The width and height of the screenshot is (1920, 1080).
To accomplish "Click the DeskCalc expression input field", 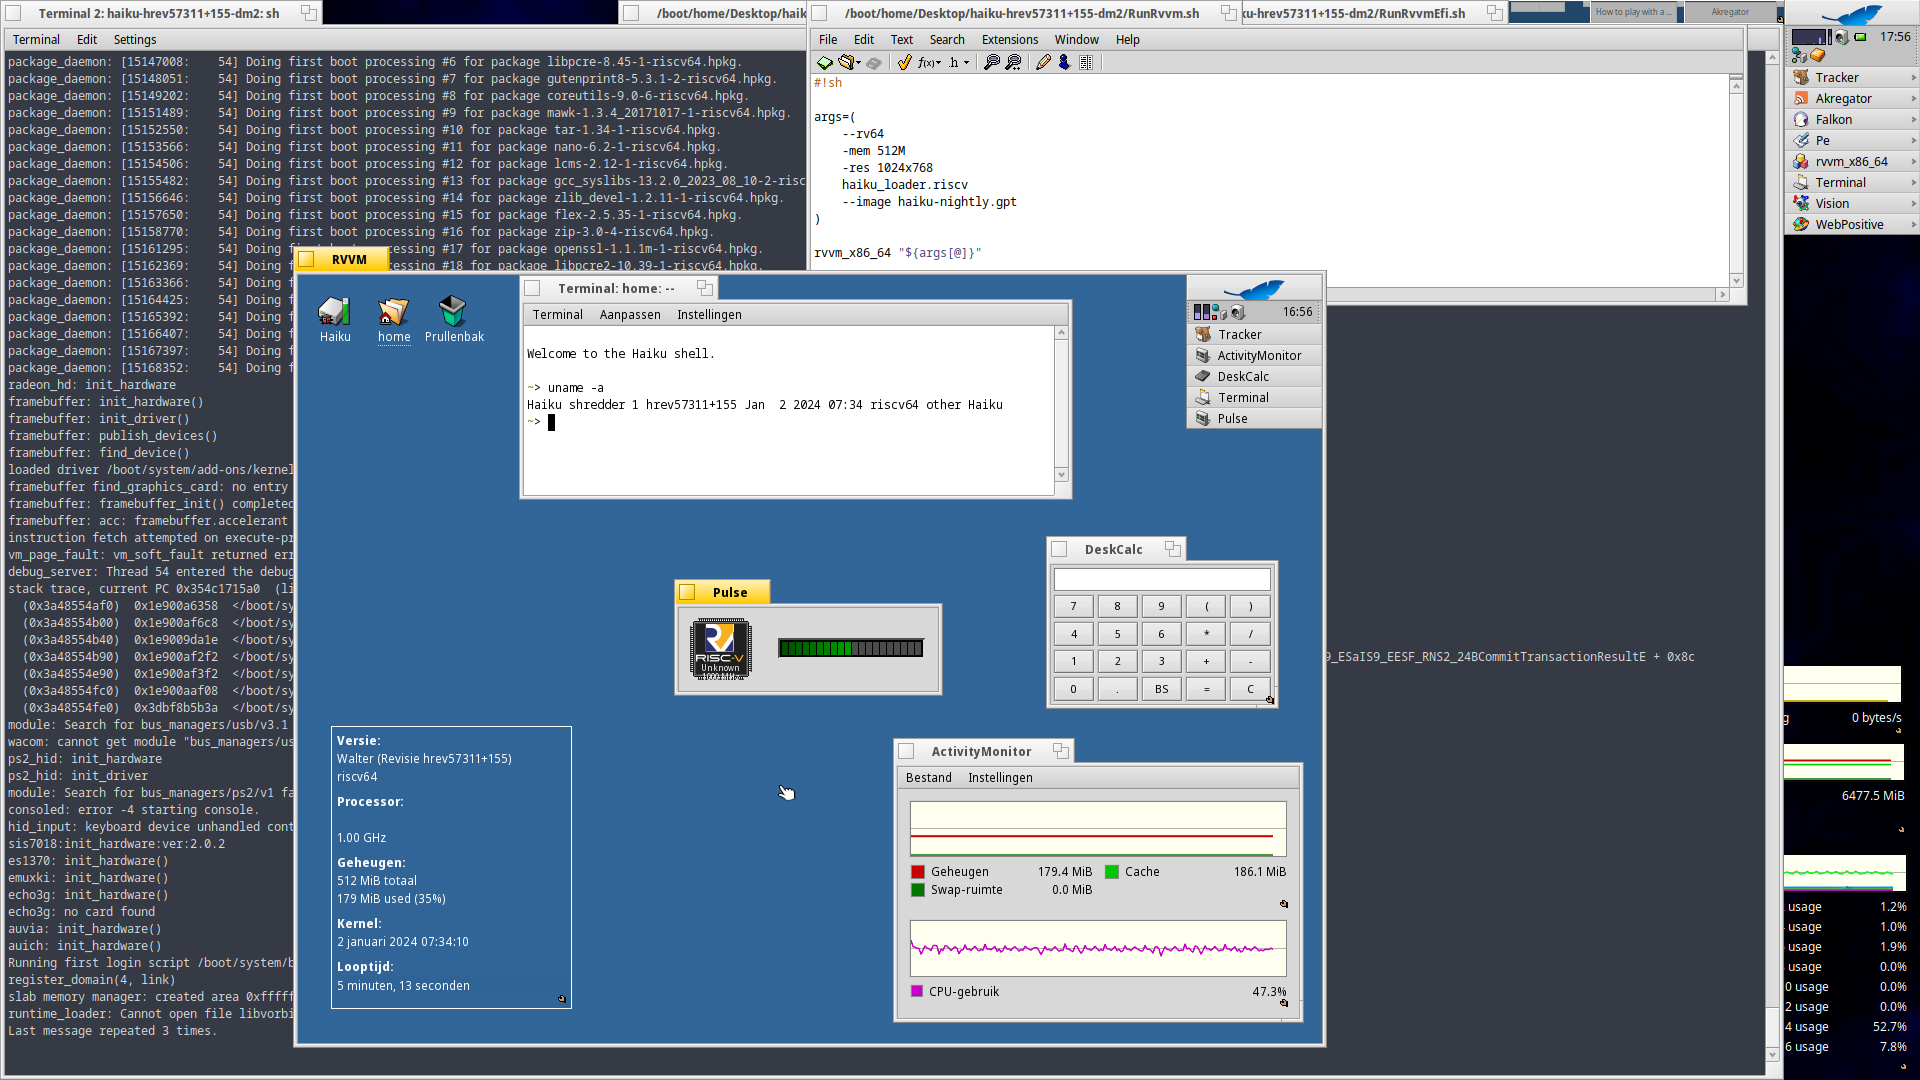I will click(x=1162, y=579).
